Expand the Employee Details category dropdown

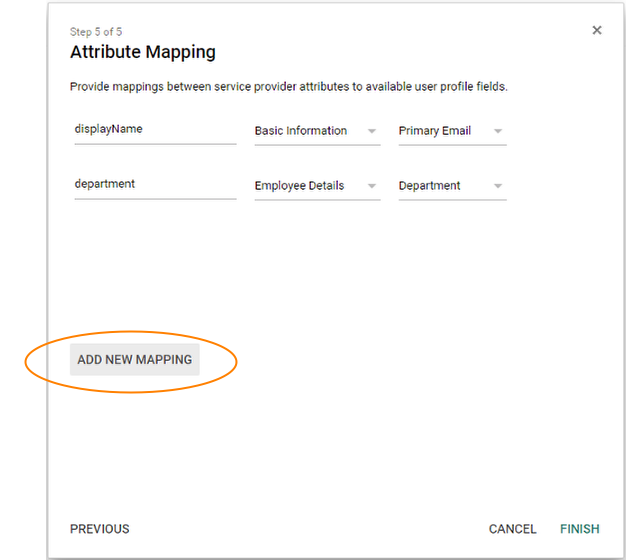(x=300, y=186)
